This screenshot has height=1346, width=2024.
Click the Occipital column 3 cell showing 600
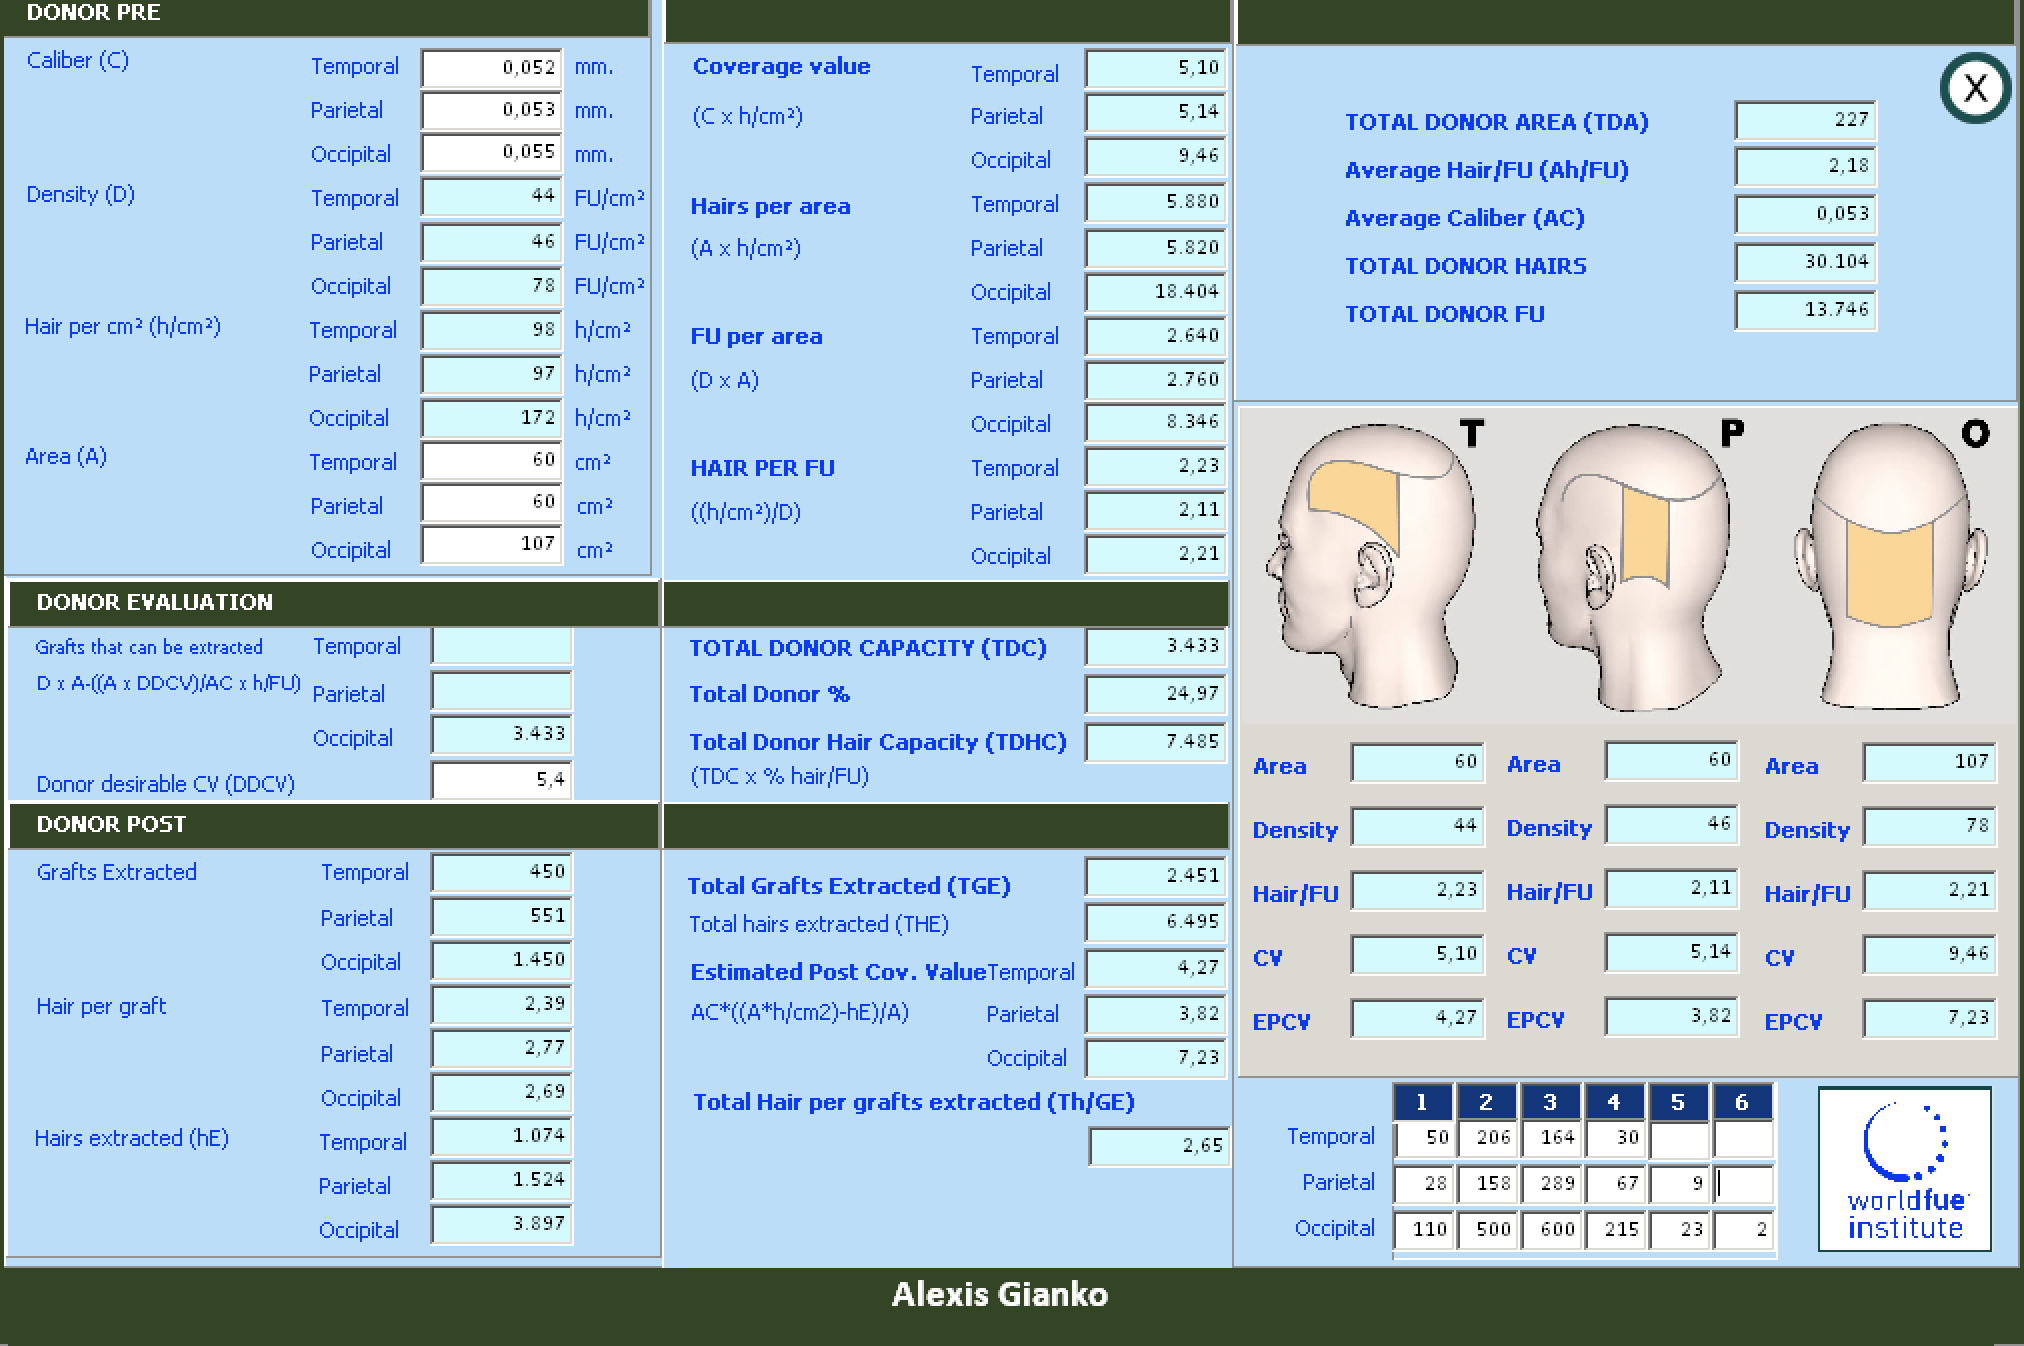(1551, 1230)
